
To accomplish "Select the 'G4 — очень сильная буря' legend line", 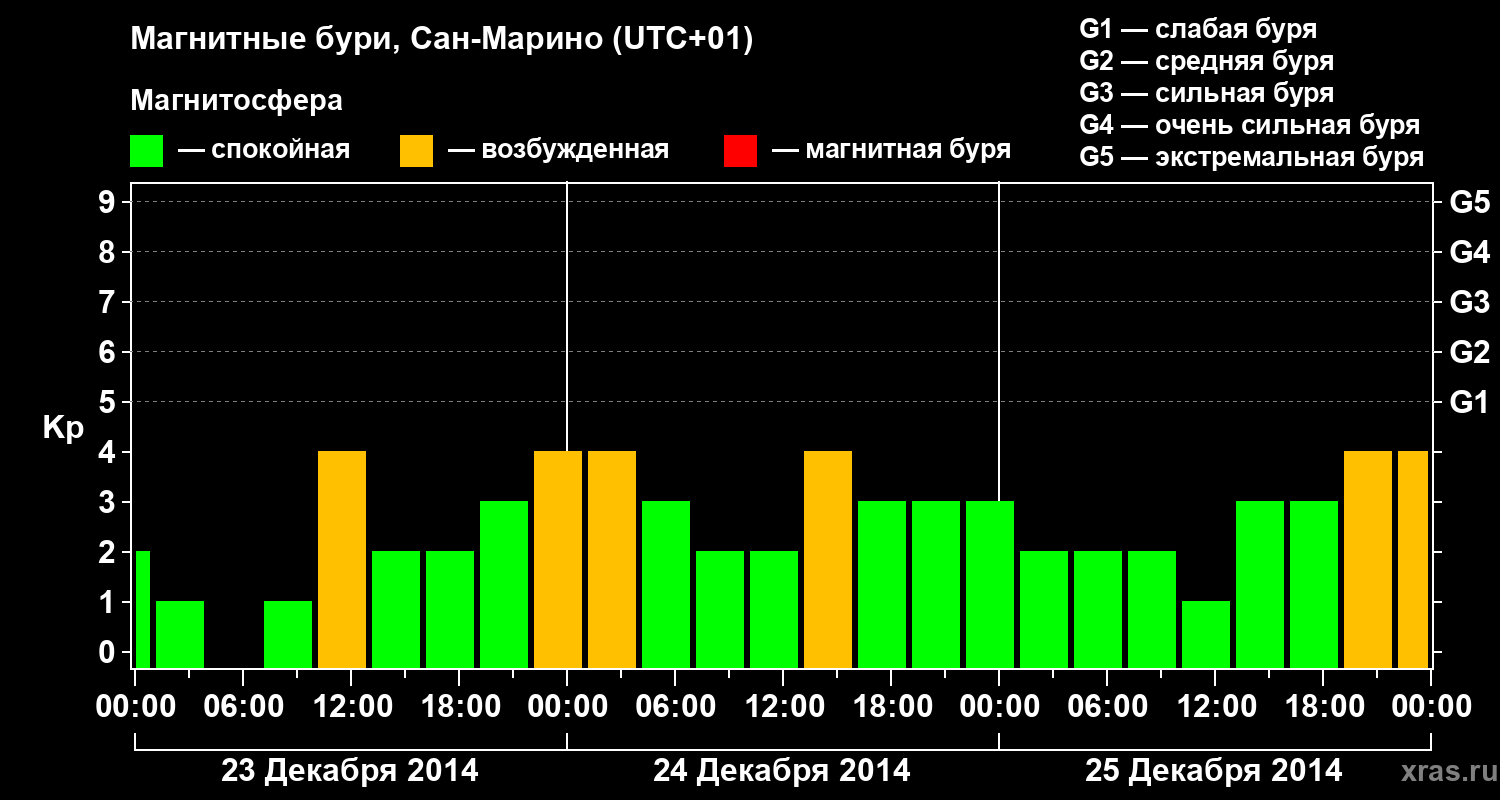I will click(x=1250, y=125).
